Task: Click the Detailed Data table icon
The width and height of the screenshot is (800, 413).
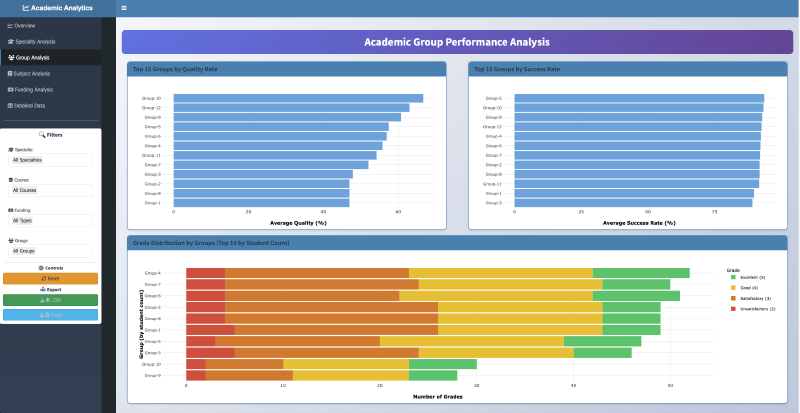Action: (10, 106)
